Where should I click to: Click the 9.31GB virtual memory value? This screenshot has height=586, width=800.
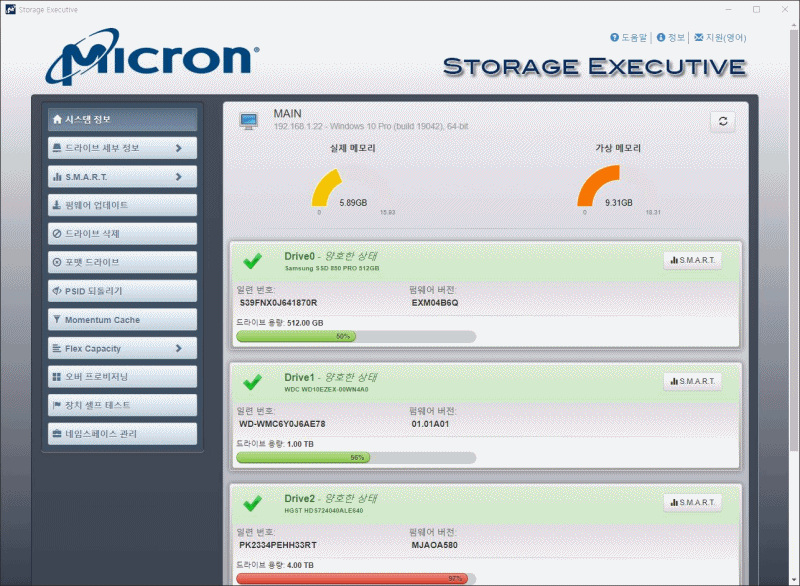pyautogui.click(x=618, y=202)
